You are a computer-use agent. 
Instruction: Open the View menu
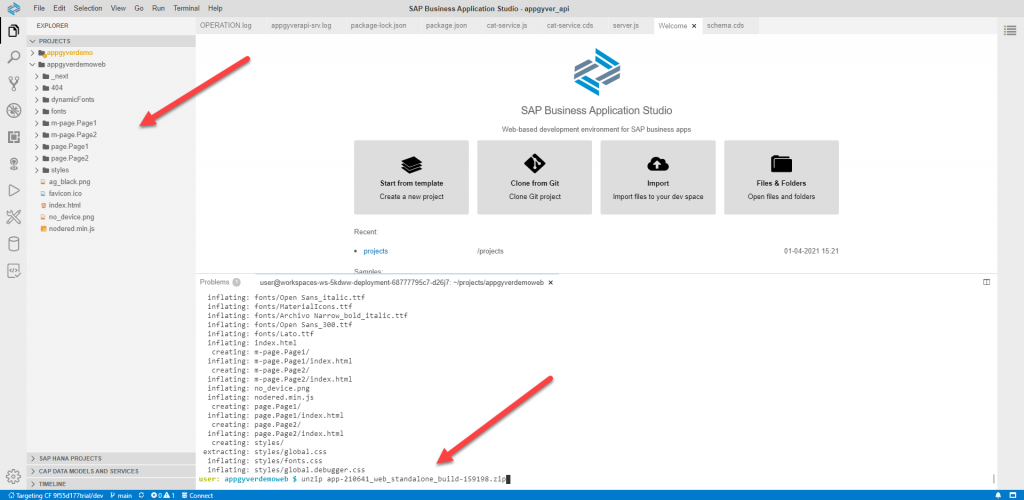tap(118, 8)
